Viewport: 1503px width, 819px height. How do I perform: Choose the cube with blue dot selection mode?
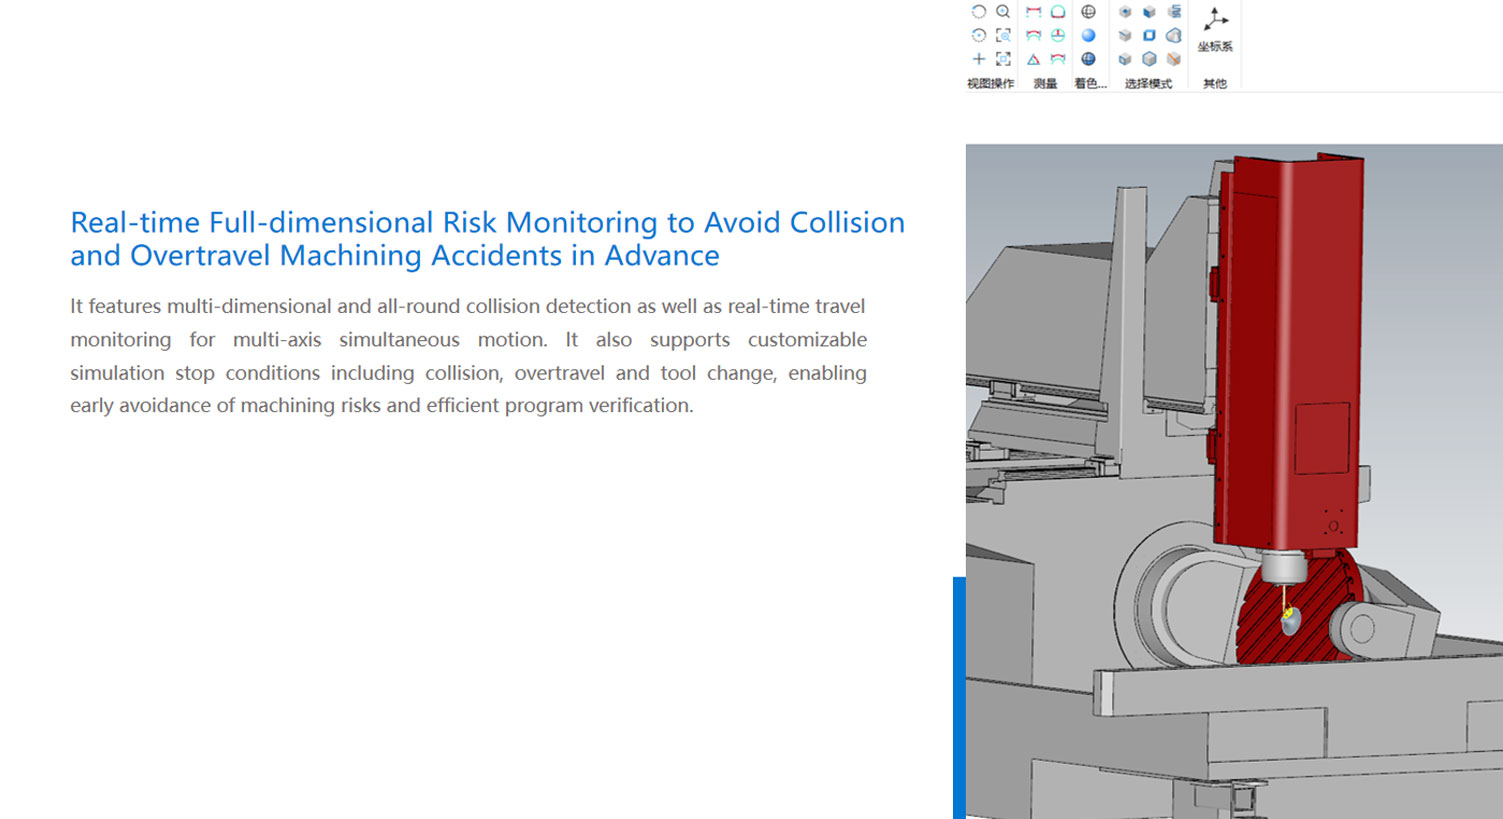click(1125, 12)
